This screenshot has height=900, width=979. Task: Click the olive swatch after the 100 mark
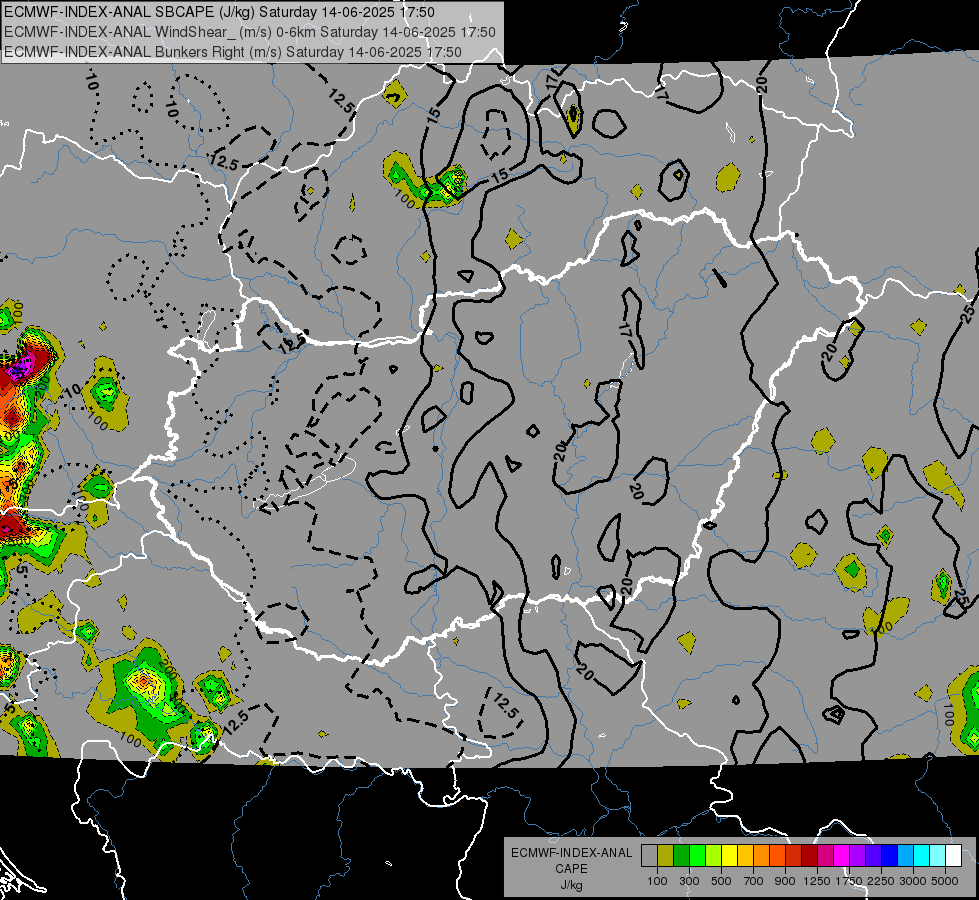(x=666, y=855)
